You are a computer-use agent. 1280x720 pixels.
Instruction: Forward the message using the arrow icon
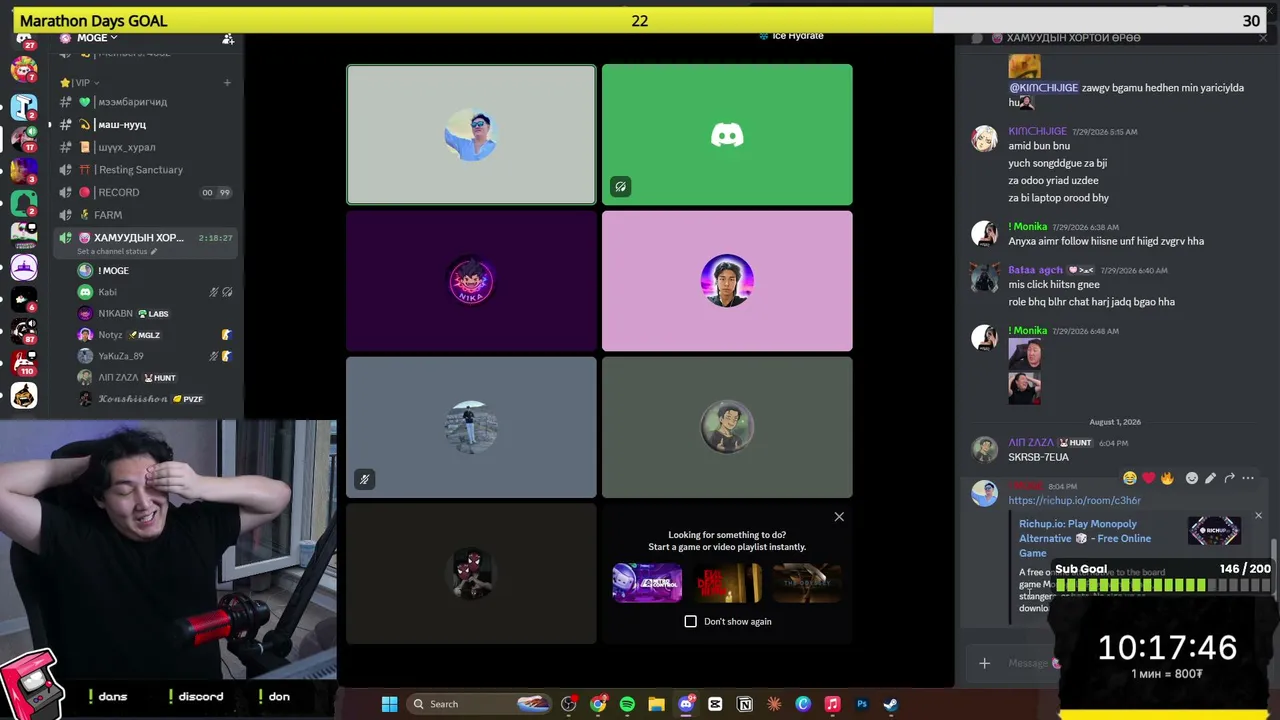tap(1229, 478)
